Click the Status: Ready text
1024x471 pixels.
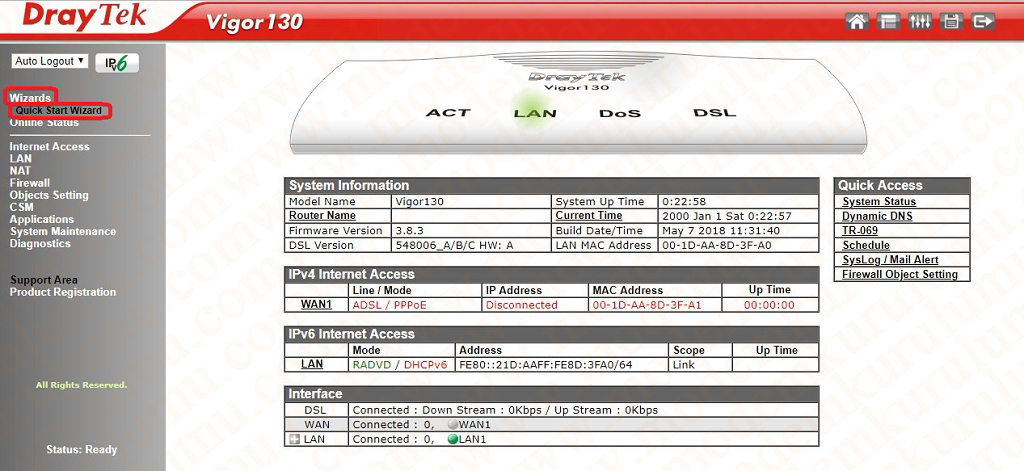point(82,449)
